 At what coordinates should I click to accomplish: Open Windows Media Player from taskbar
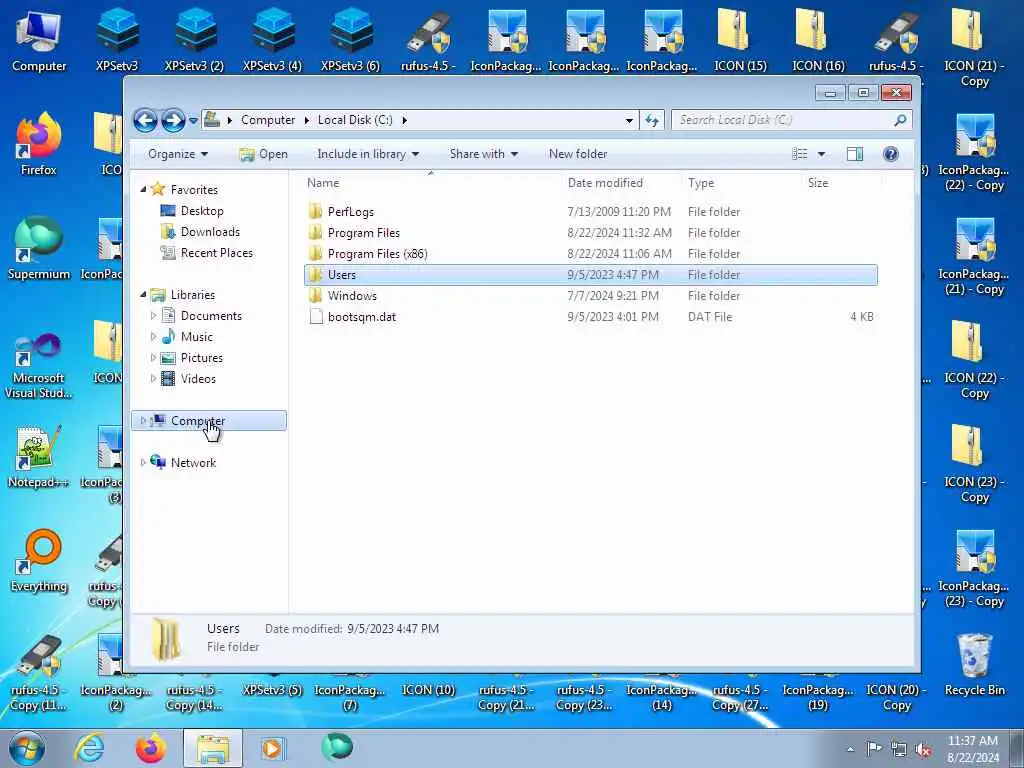(x=272, y=748)
